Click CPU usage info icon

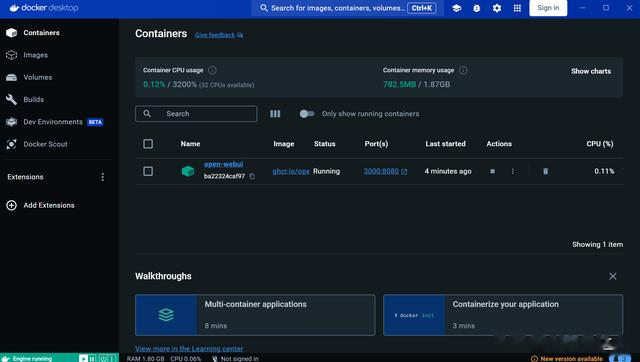click(x=212, y=70)
